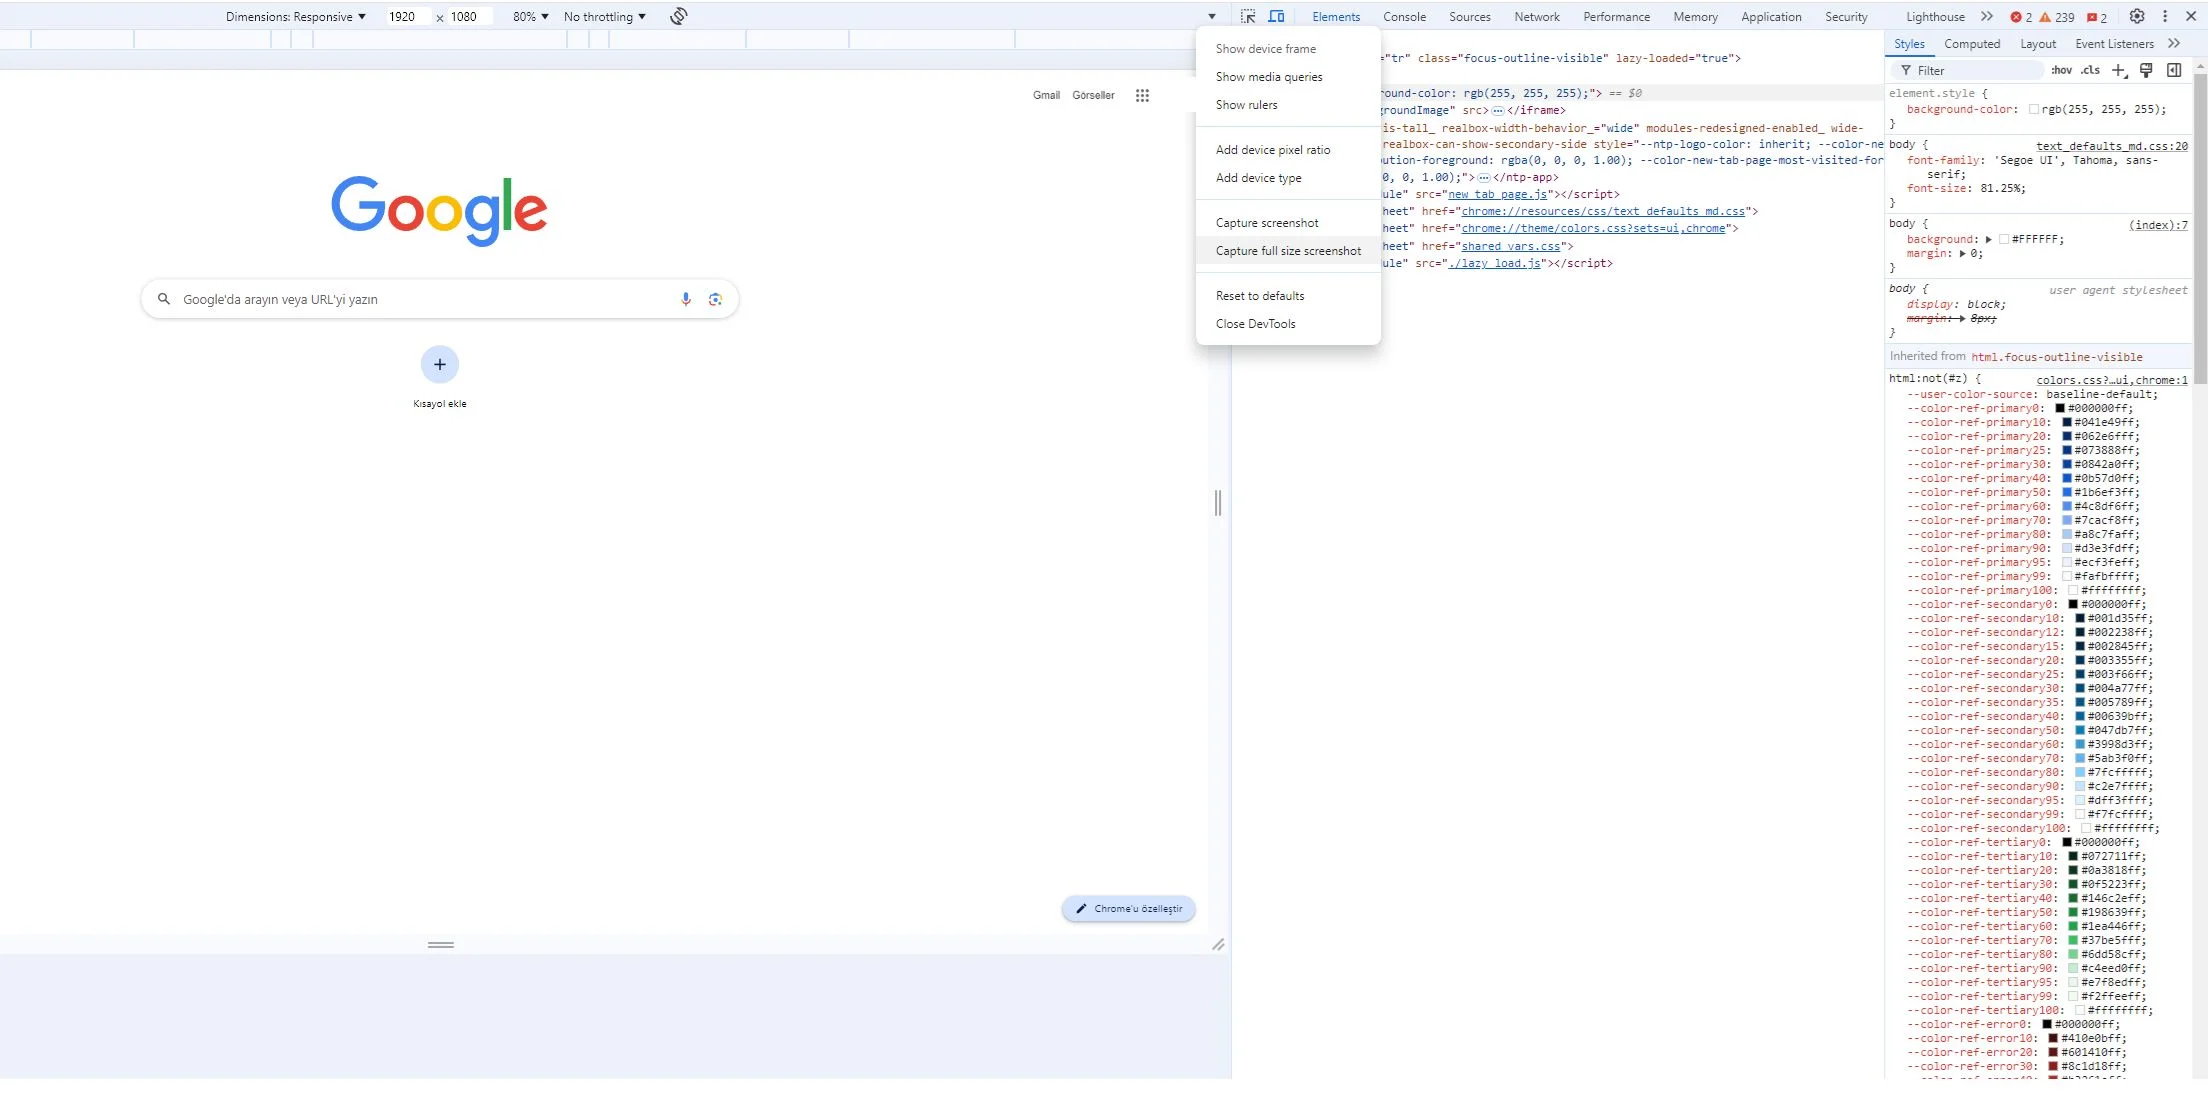Screen dimensions: 2208x1094
Task: Choose Show device frame menu item
Action: pyautogui.click(x=1265, y=49)
